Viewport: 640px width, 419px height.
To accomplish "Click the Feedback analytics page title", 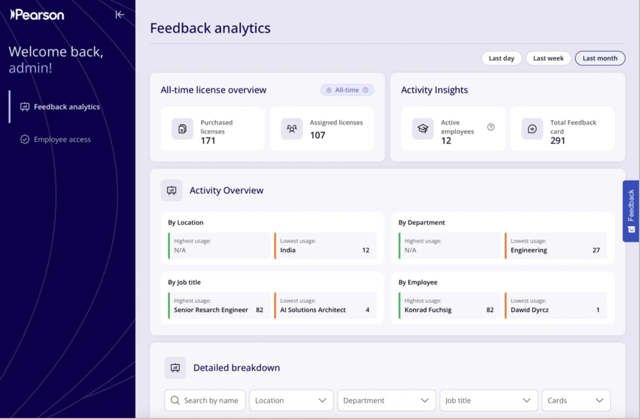I will point(210,28).
